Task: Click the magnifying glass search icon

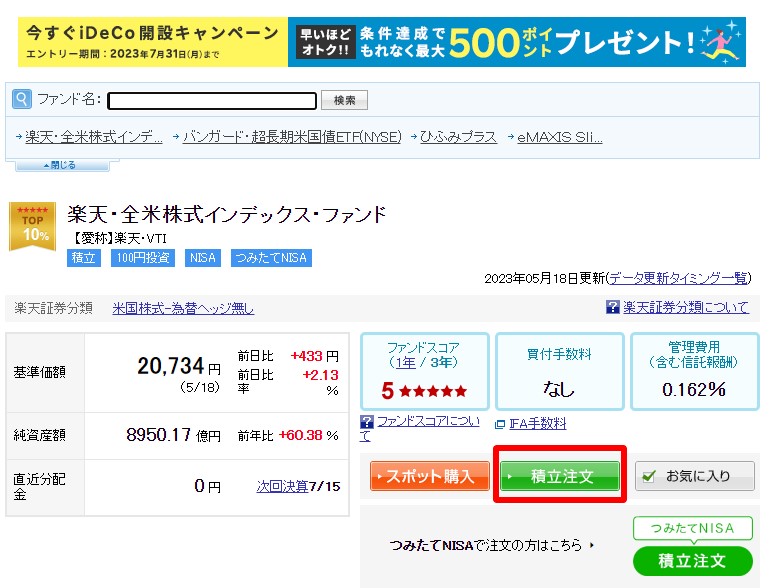Action: (22, 99)
